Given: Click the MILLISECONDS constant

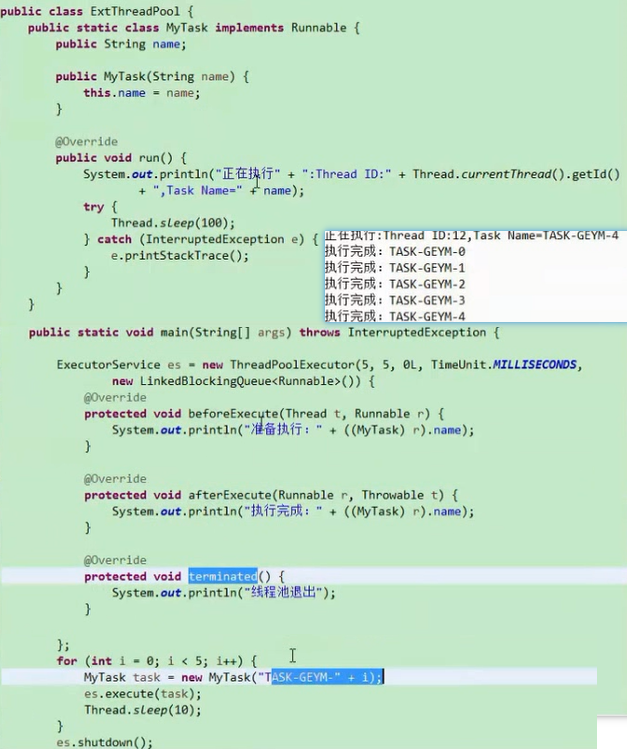Looking at the screenshot, I should tap(534, 365).
